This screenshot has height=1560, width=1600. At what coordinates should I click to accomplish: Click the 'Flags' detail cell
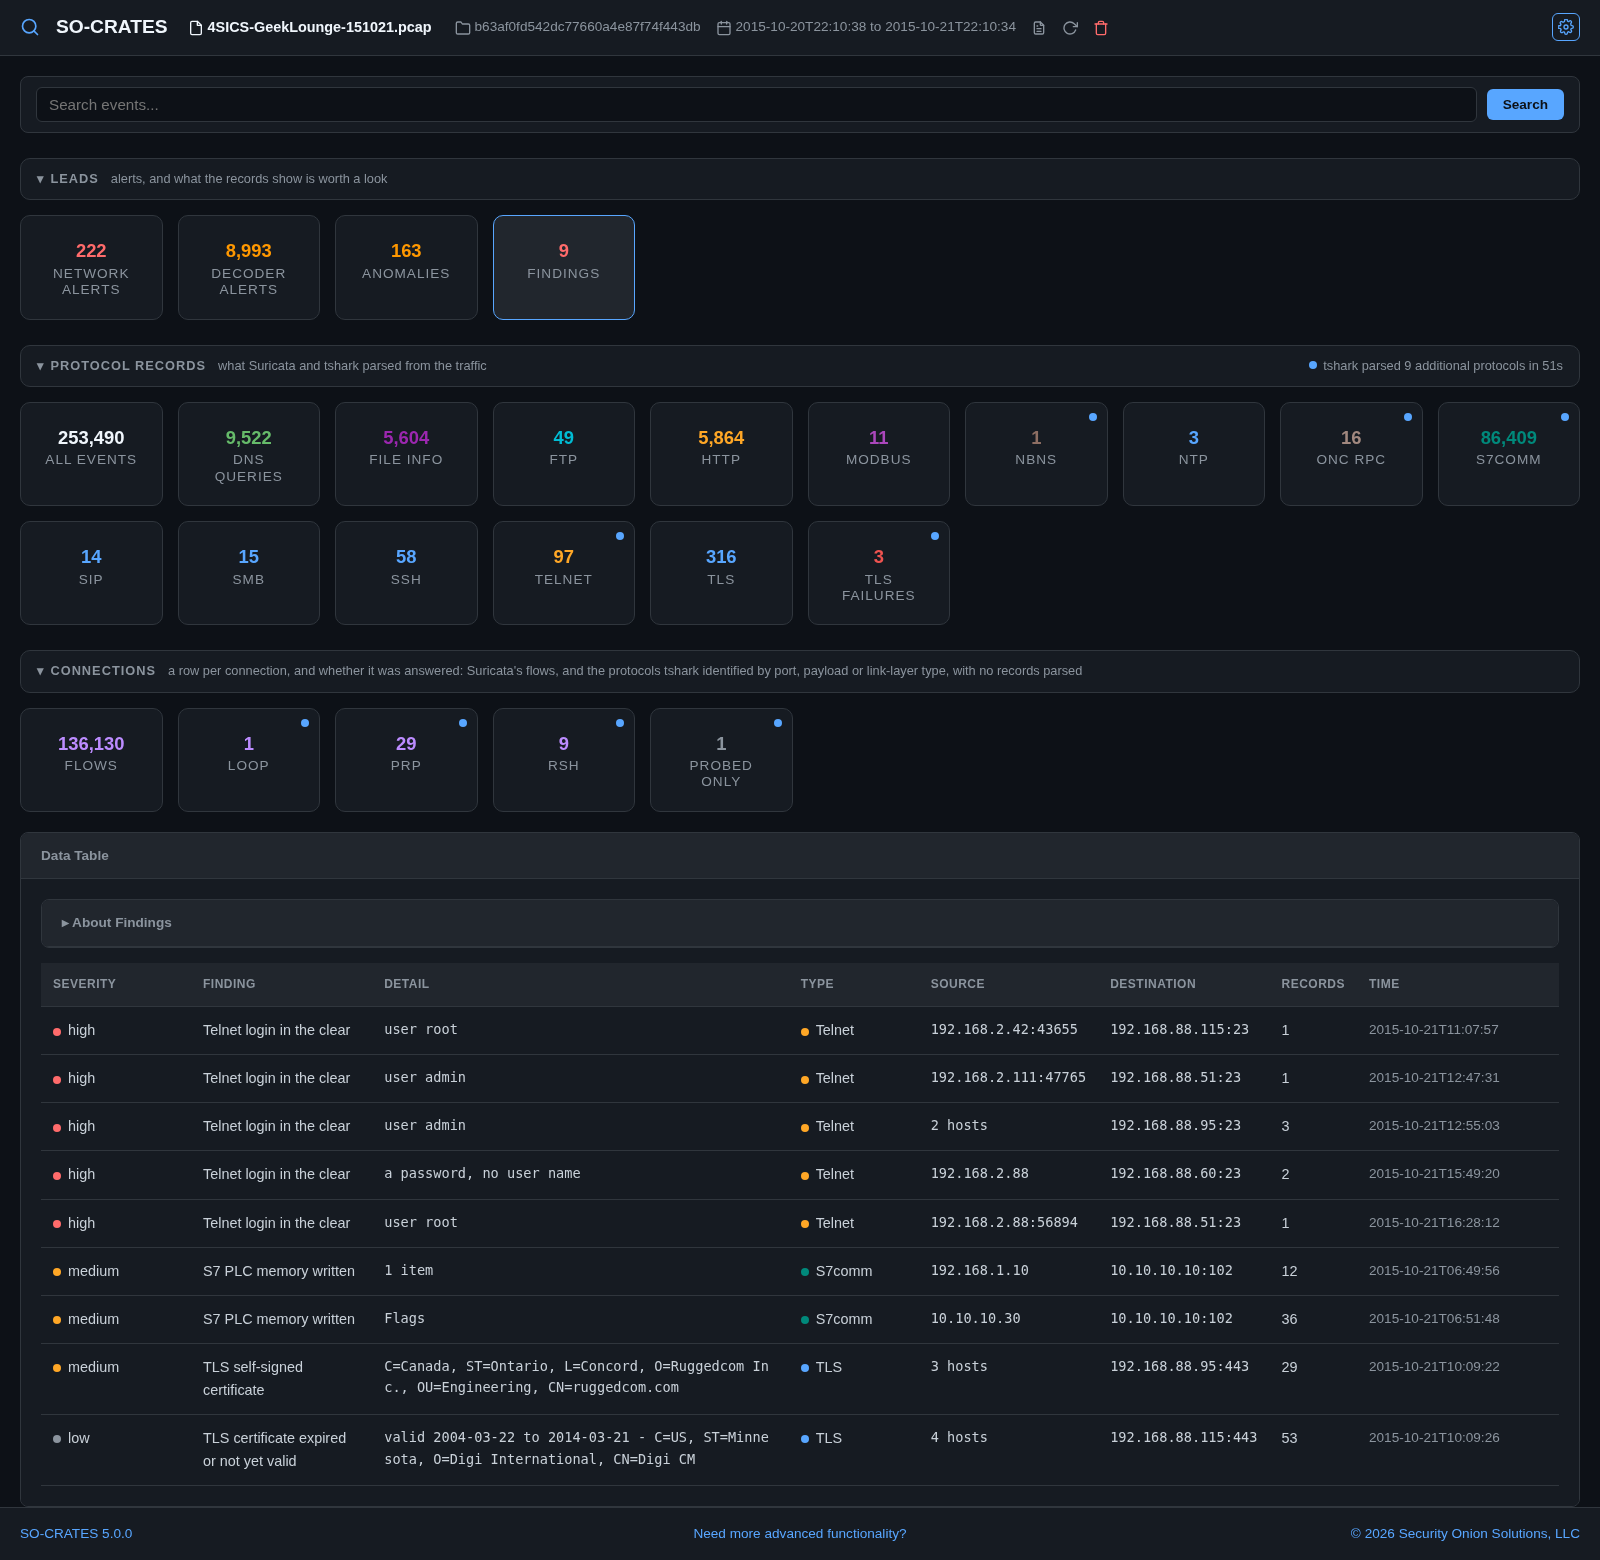click(x=405, y=1318)
